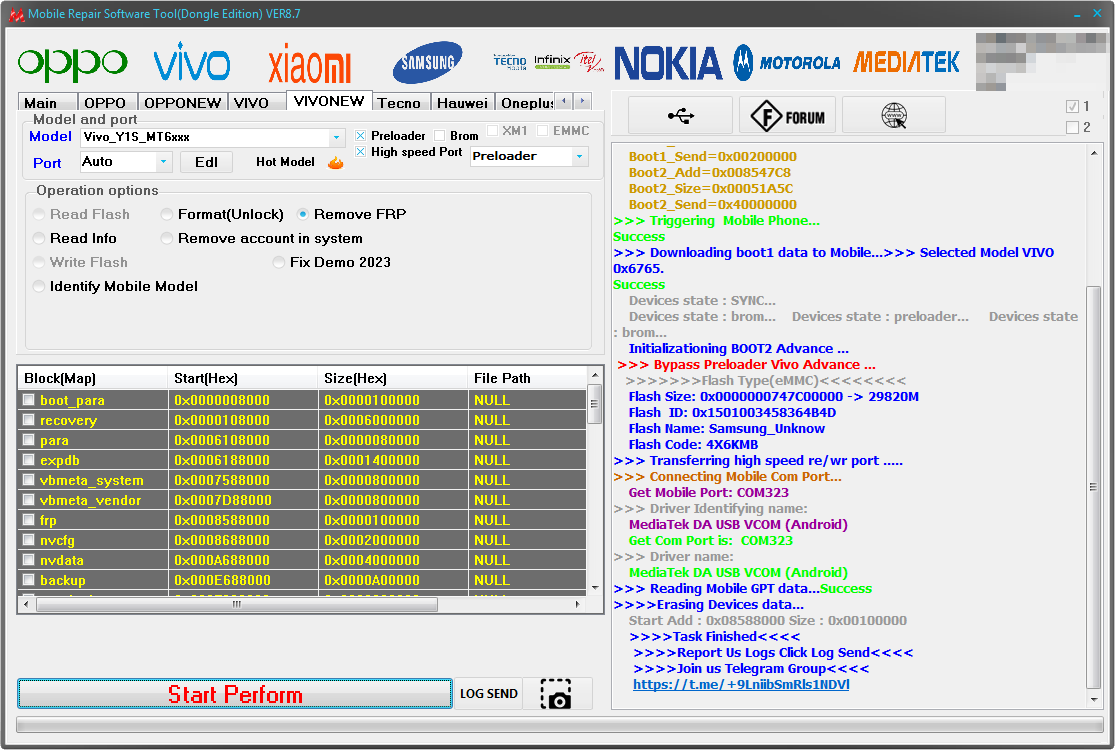Click the Xiaomi brand logo
The height and width of the screenshot is (750, 1115).
click(x=309, y=65)
